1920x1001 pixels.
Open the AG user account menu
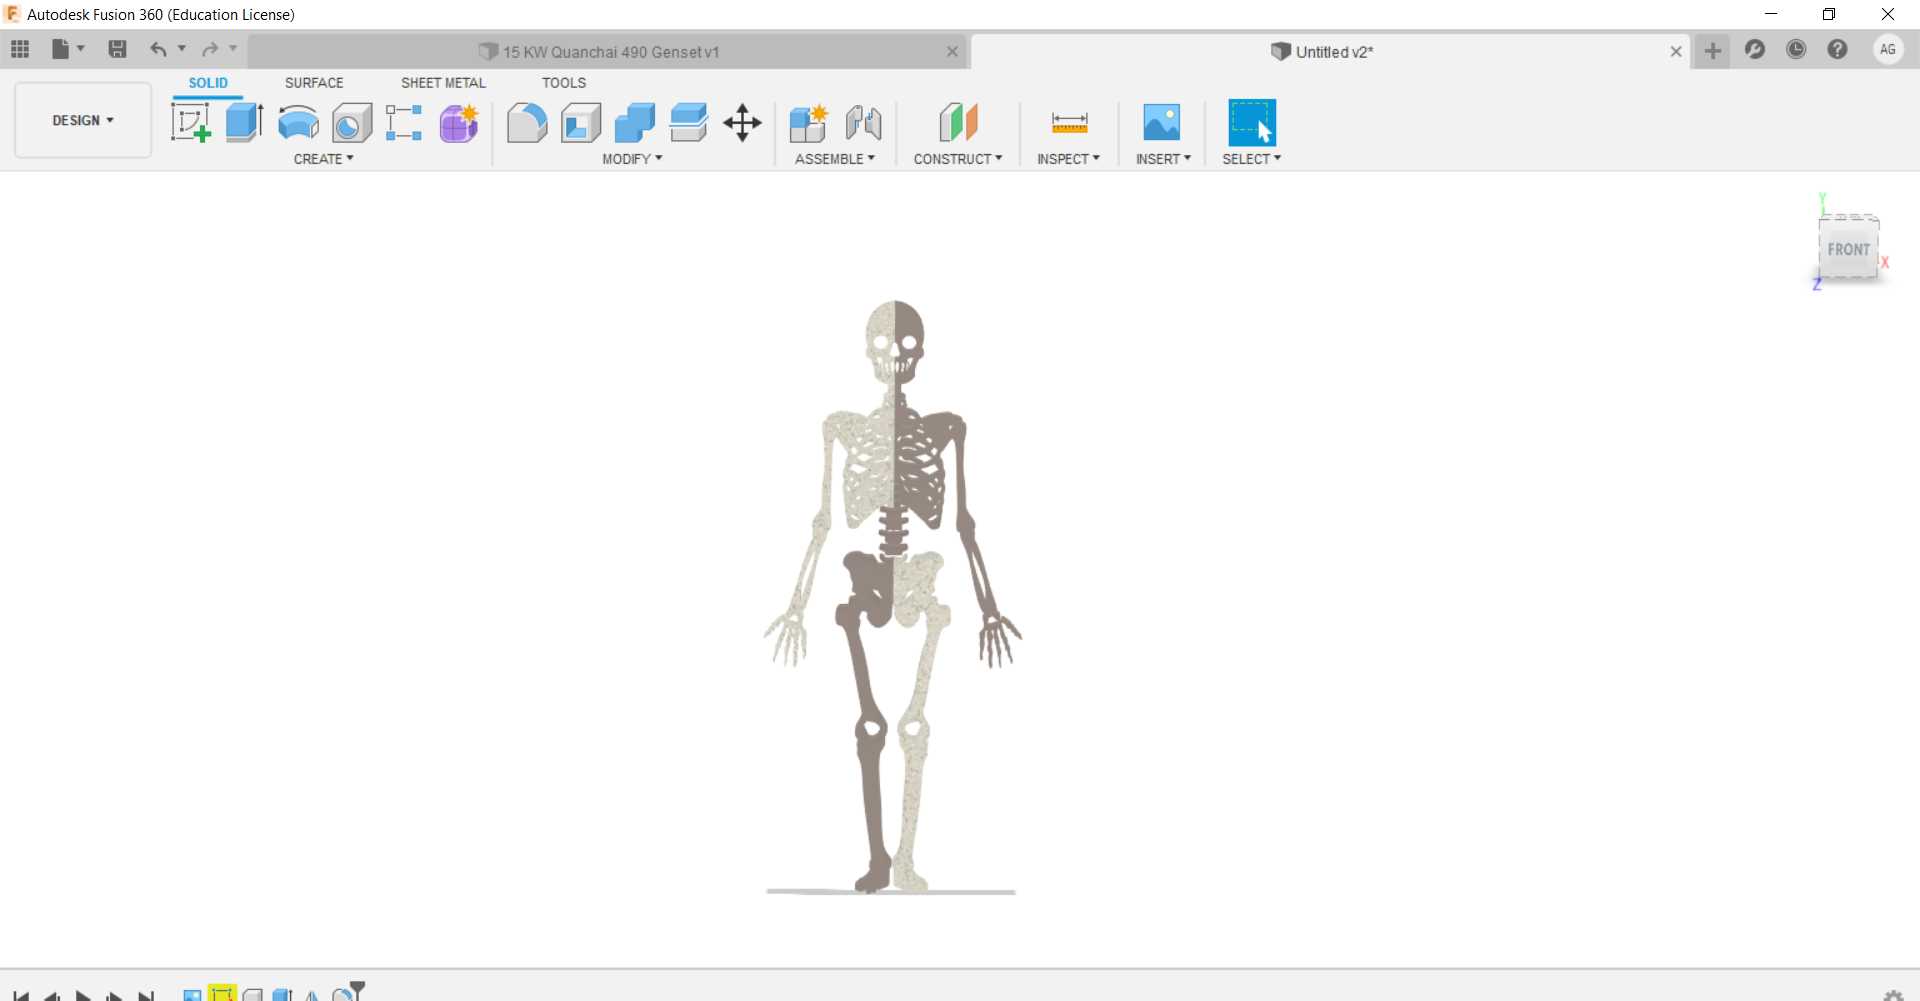(1888, 49)
